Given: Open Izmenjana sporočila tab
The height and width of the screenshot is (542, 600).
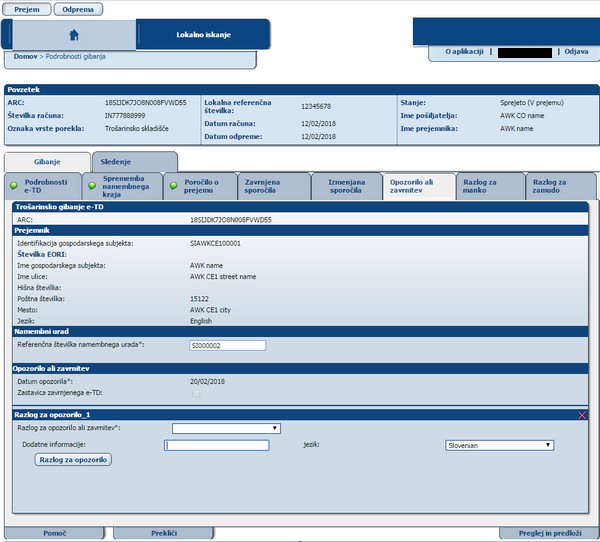Looking at the screenshot, I should [346, 186].
